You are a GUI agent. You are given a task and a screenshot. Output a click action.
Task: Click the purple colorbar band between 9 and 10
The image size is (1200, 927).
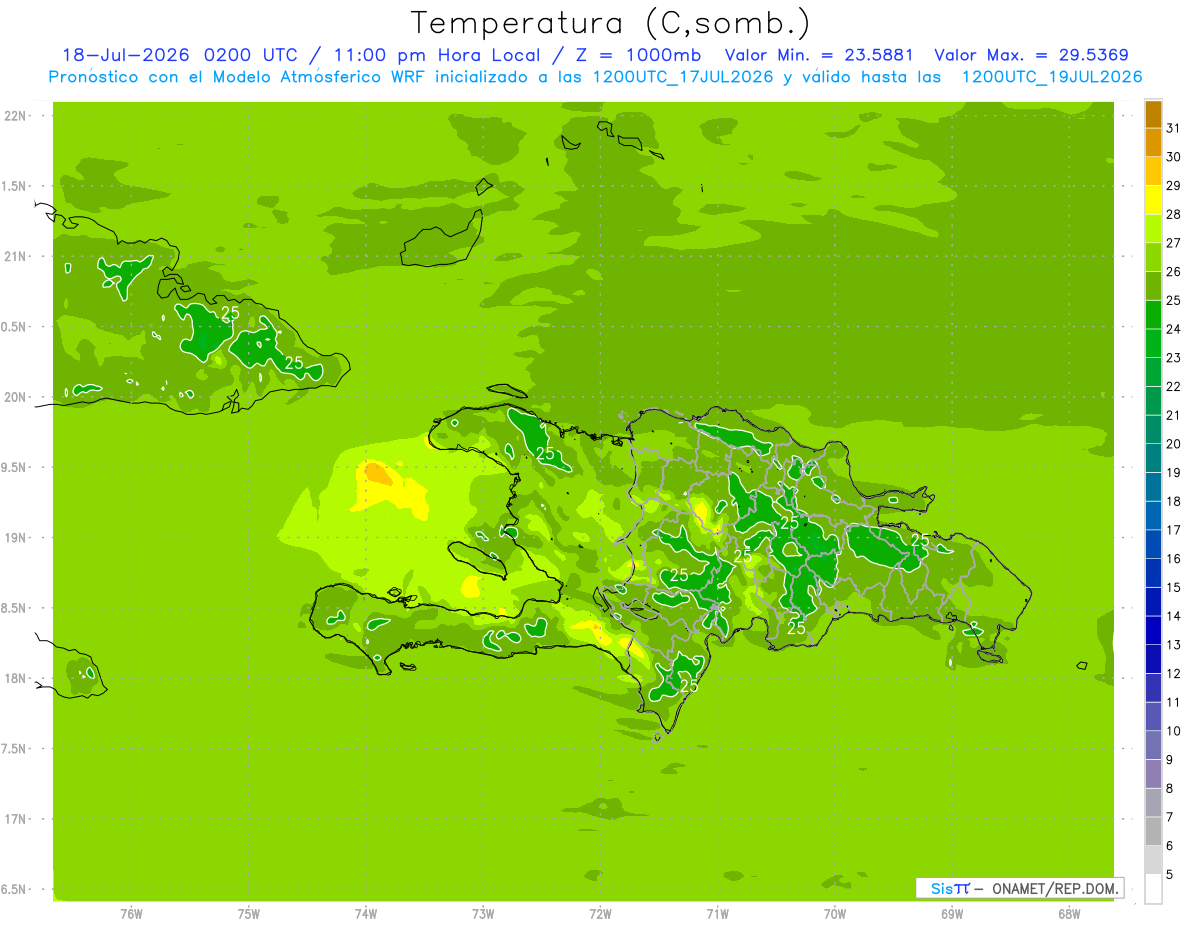(1153, 746)
